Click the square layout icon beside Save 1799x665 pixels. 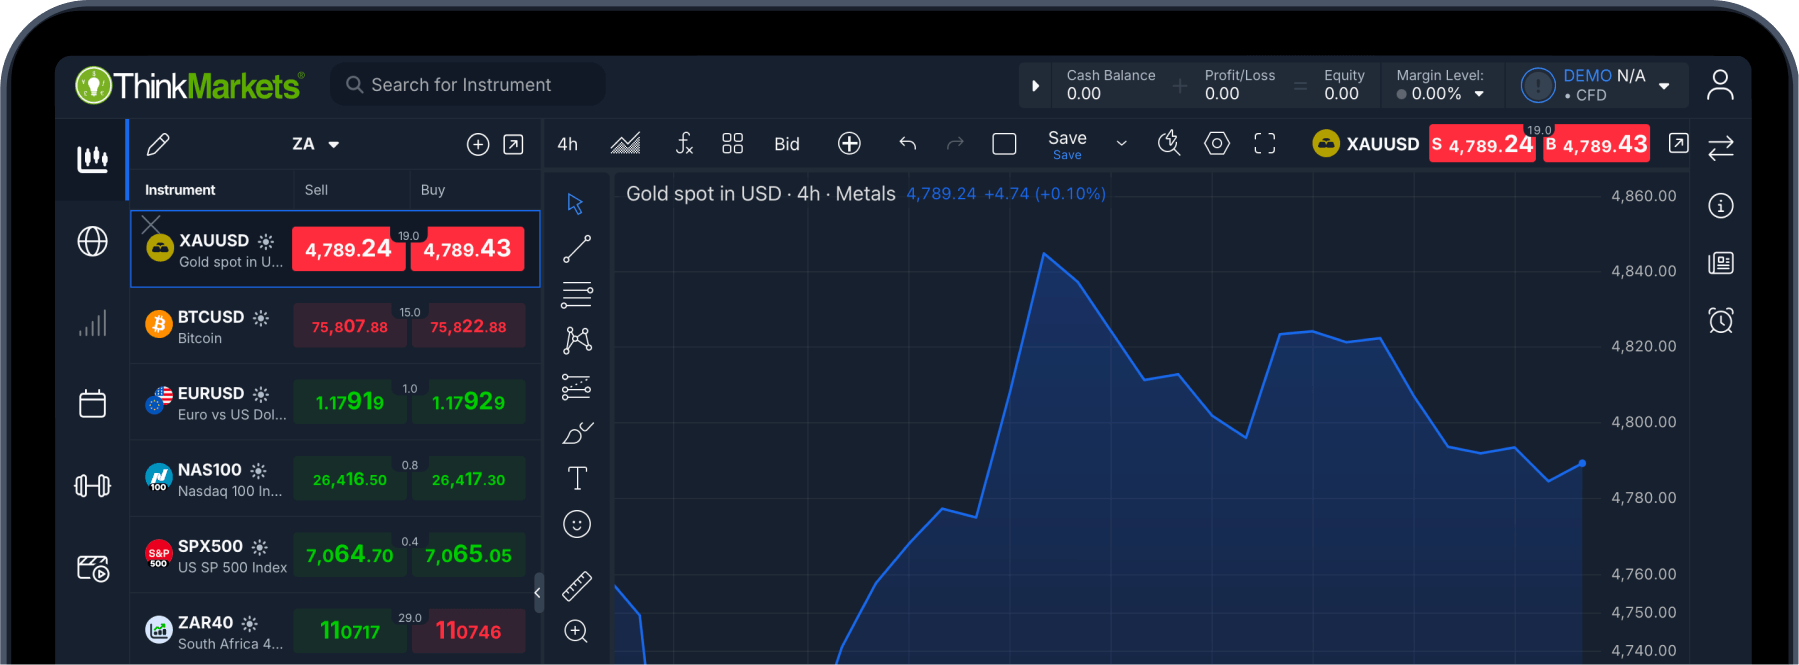point(1004,144)
